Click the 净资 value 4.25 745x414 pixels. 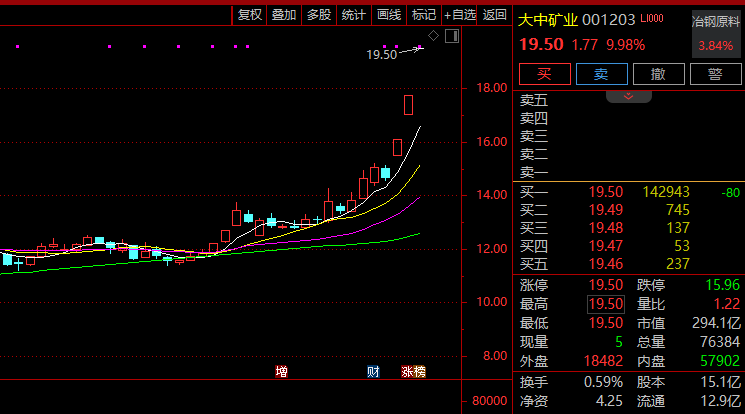609,401
